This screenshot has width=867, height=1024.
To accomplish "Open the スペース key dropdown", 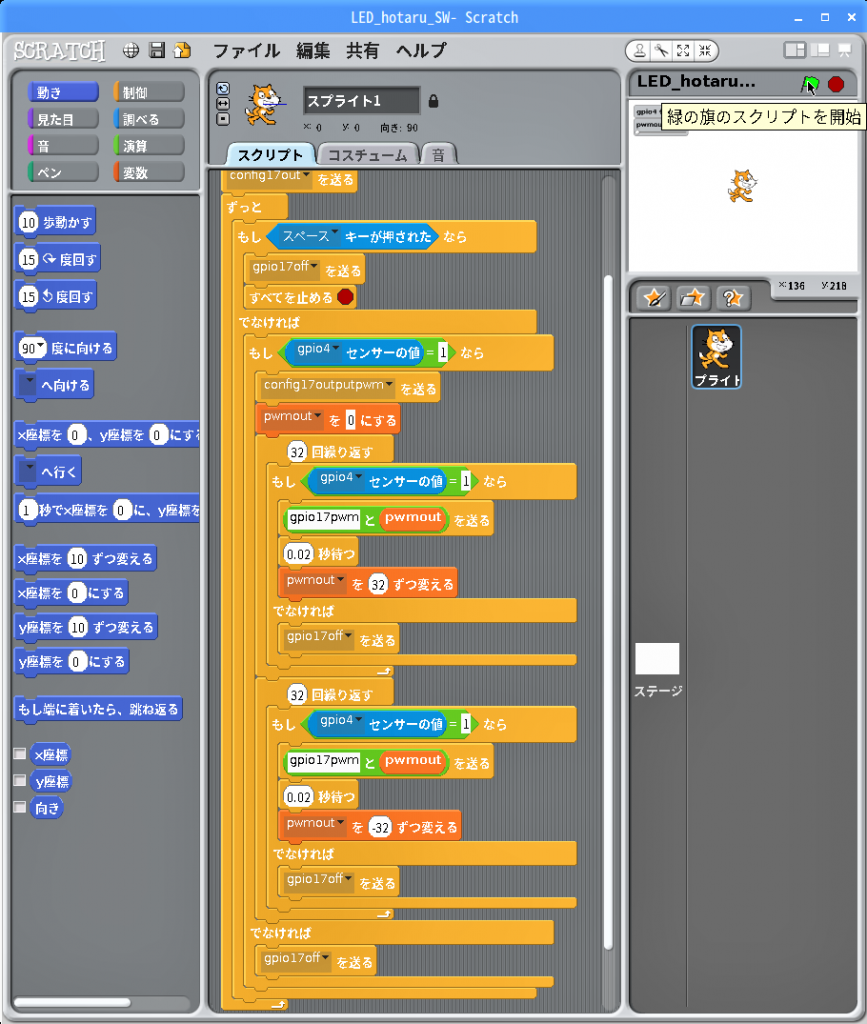I will click(x=336, y=234).
